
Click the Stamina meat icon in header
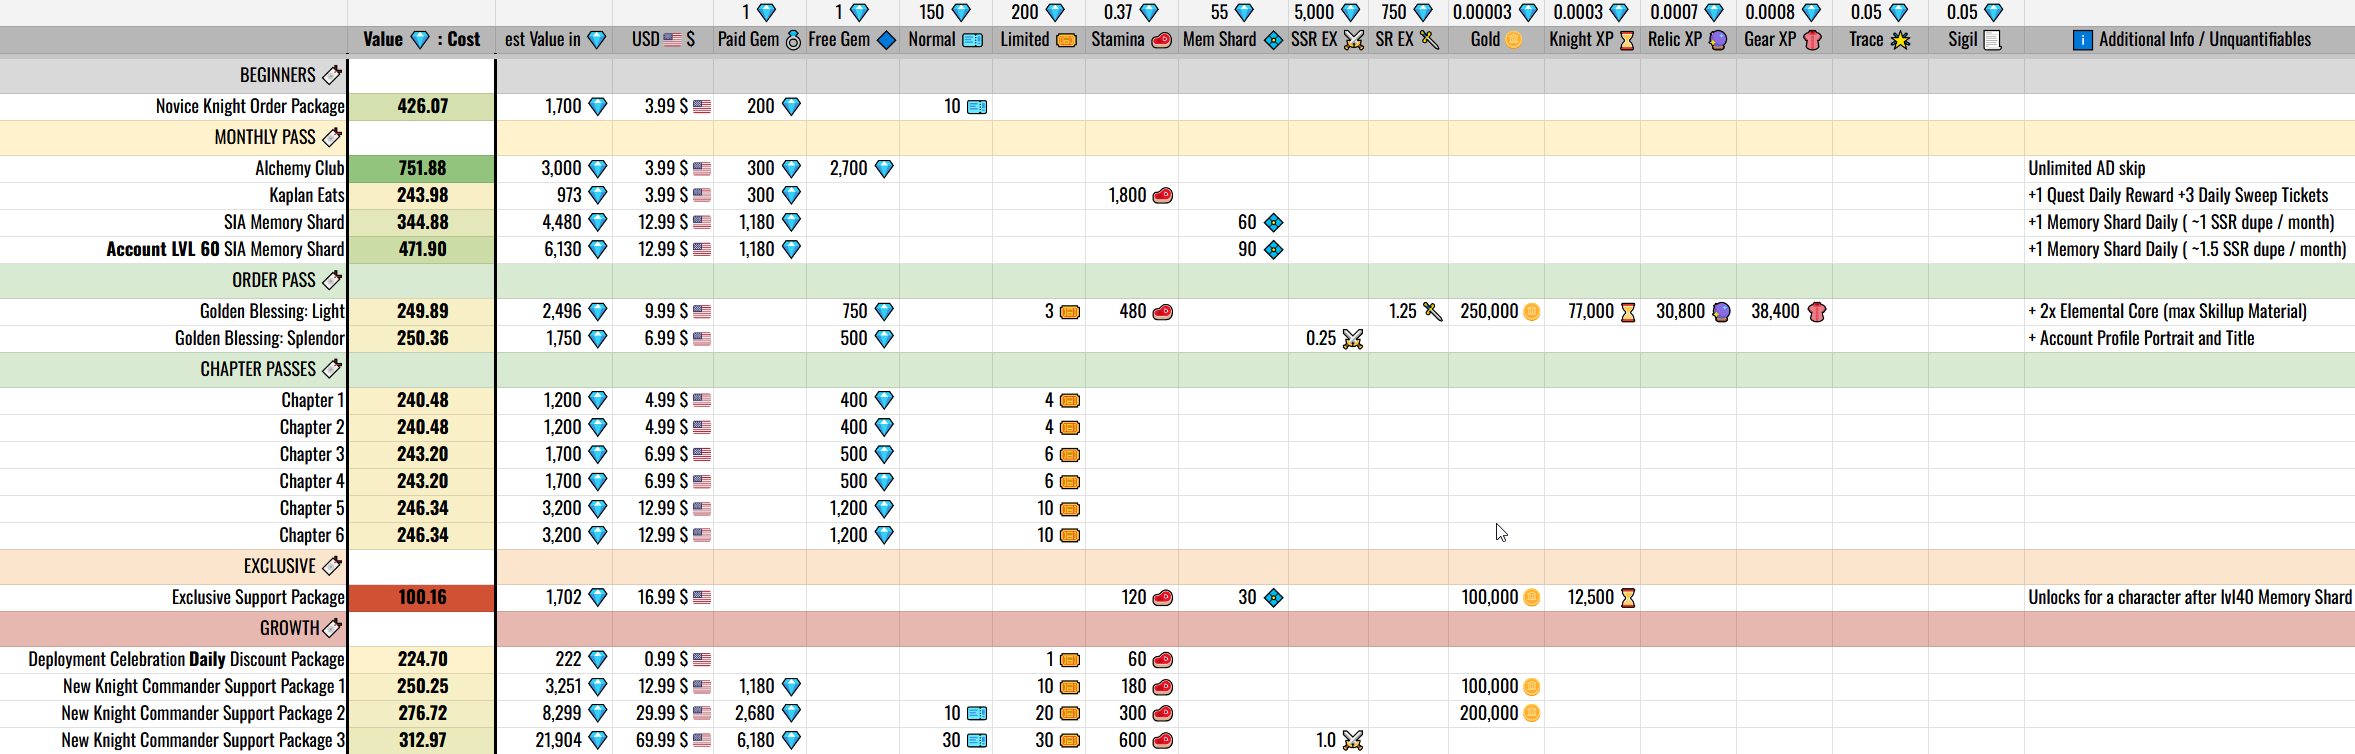click(x=1161, y=40)
